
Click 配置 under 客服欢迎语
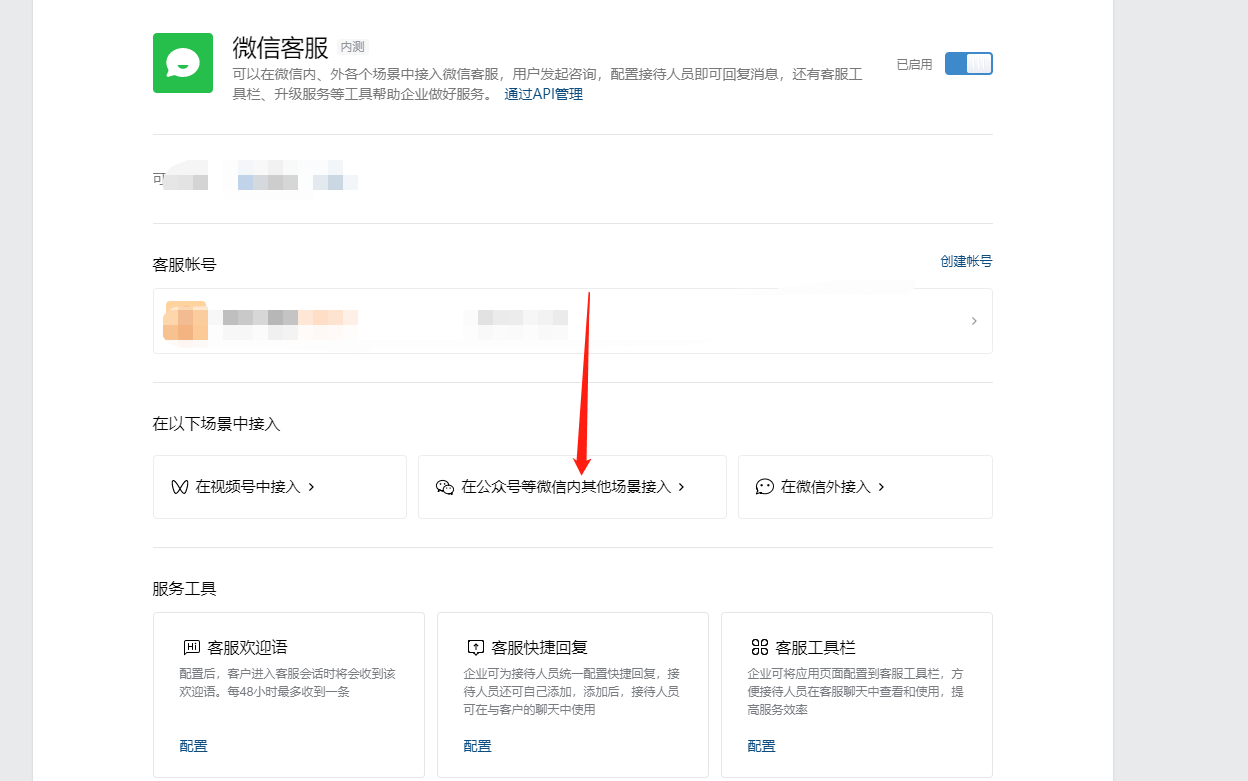pos(194,746)
